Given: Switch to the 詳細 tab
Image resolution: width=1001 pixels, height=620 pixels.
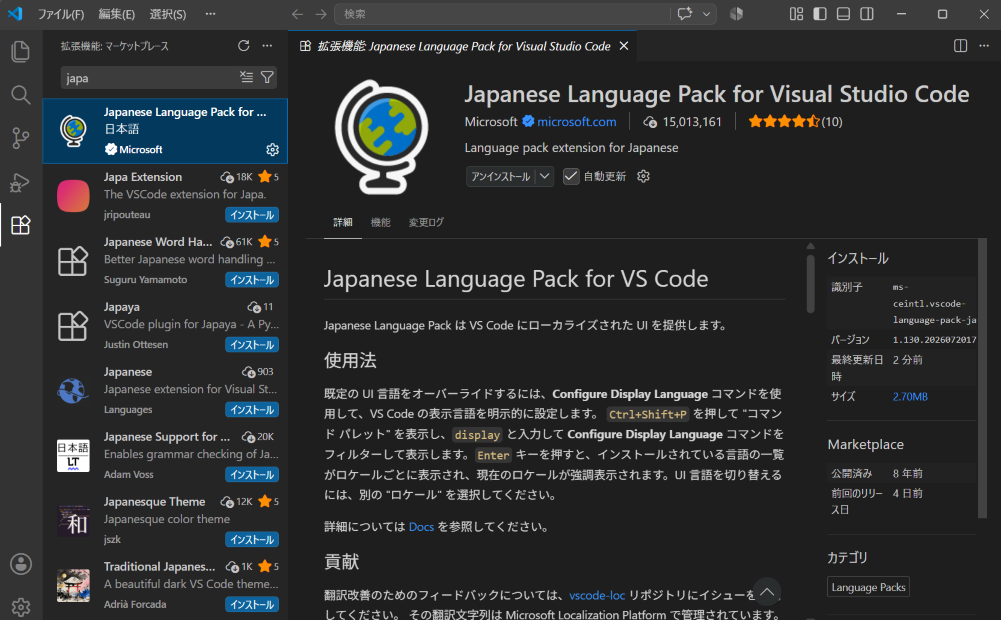Looking at the screenshot, I should (343, 222).
